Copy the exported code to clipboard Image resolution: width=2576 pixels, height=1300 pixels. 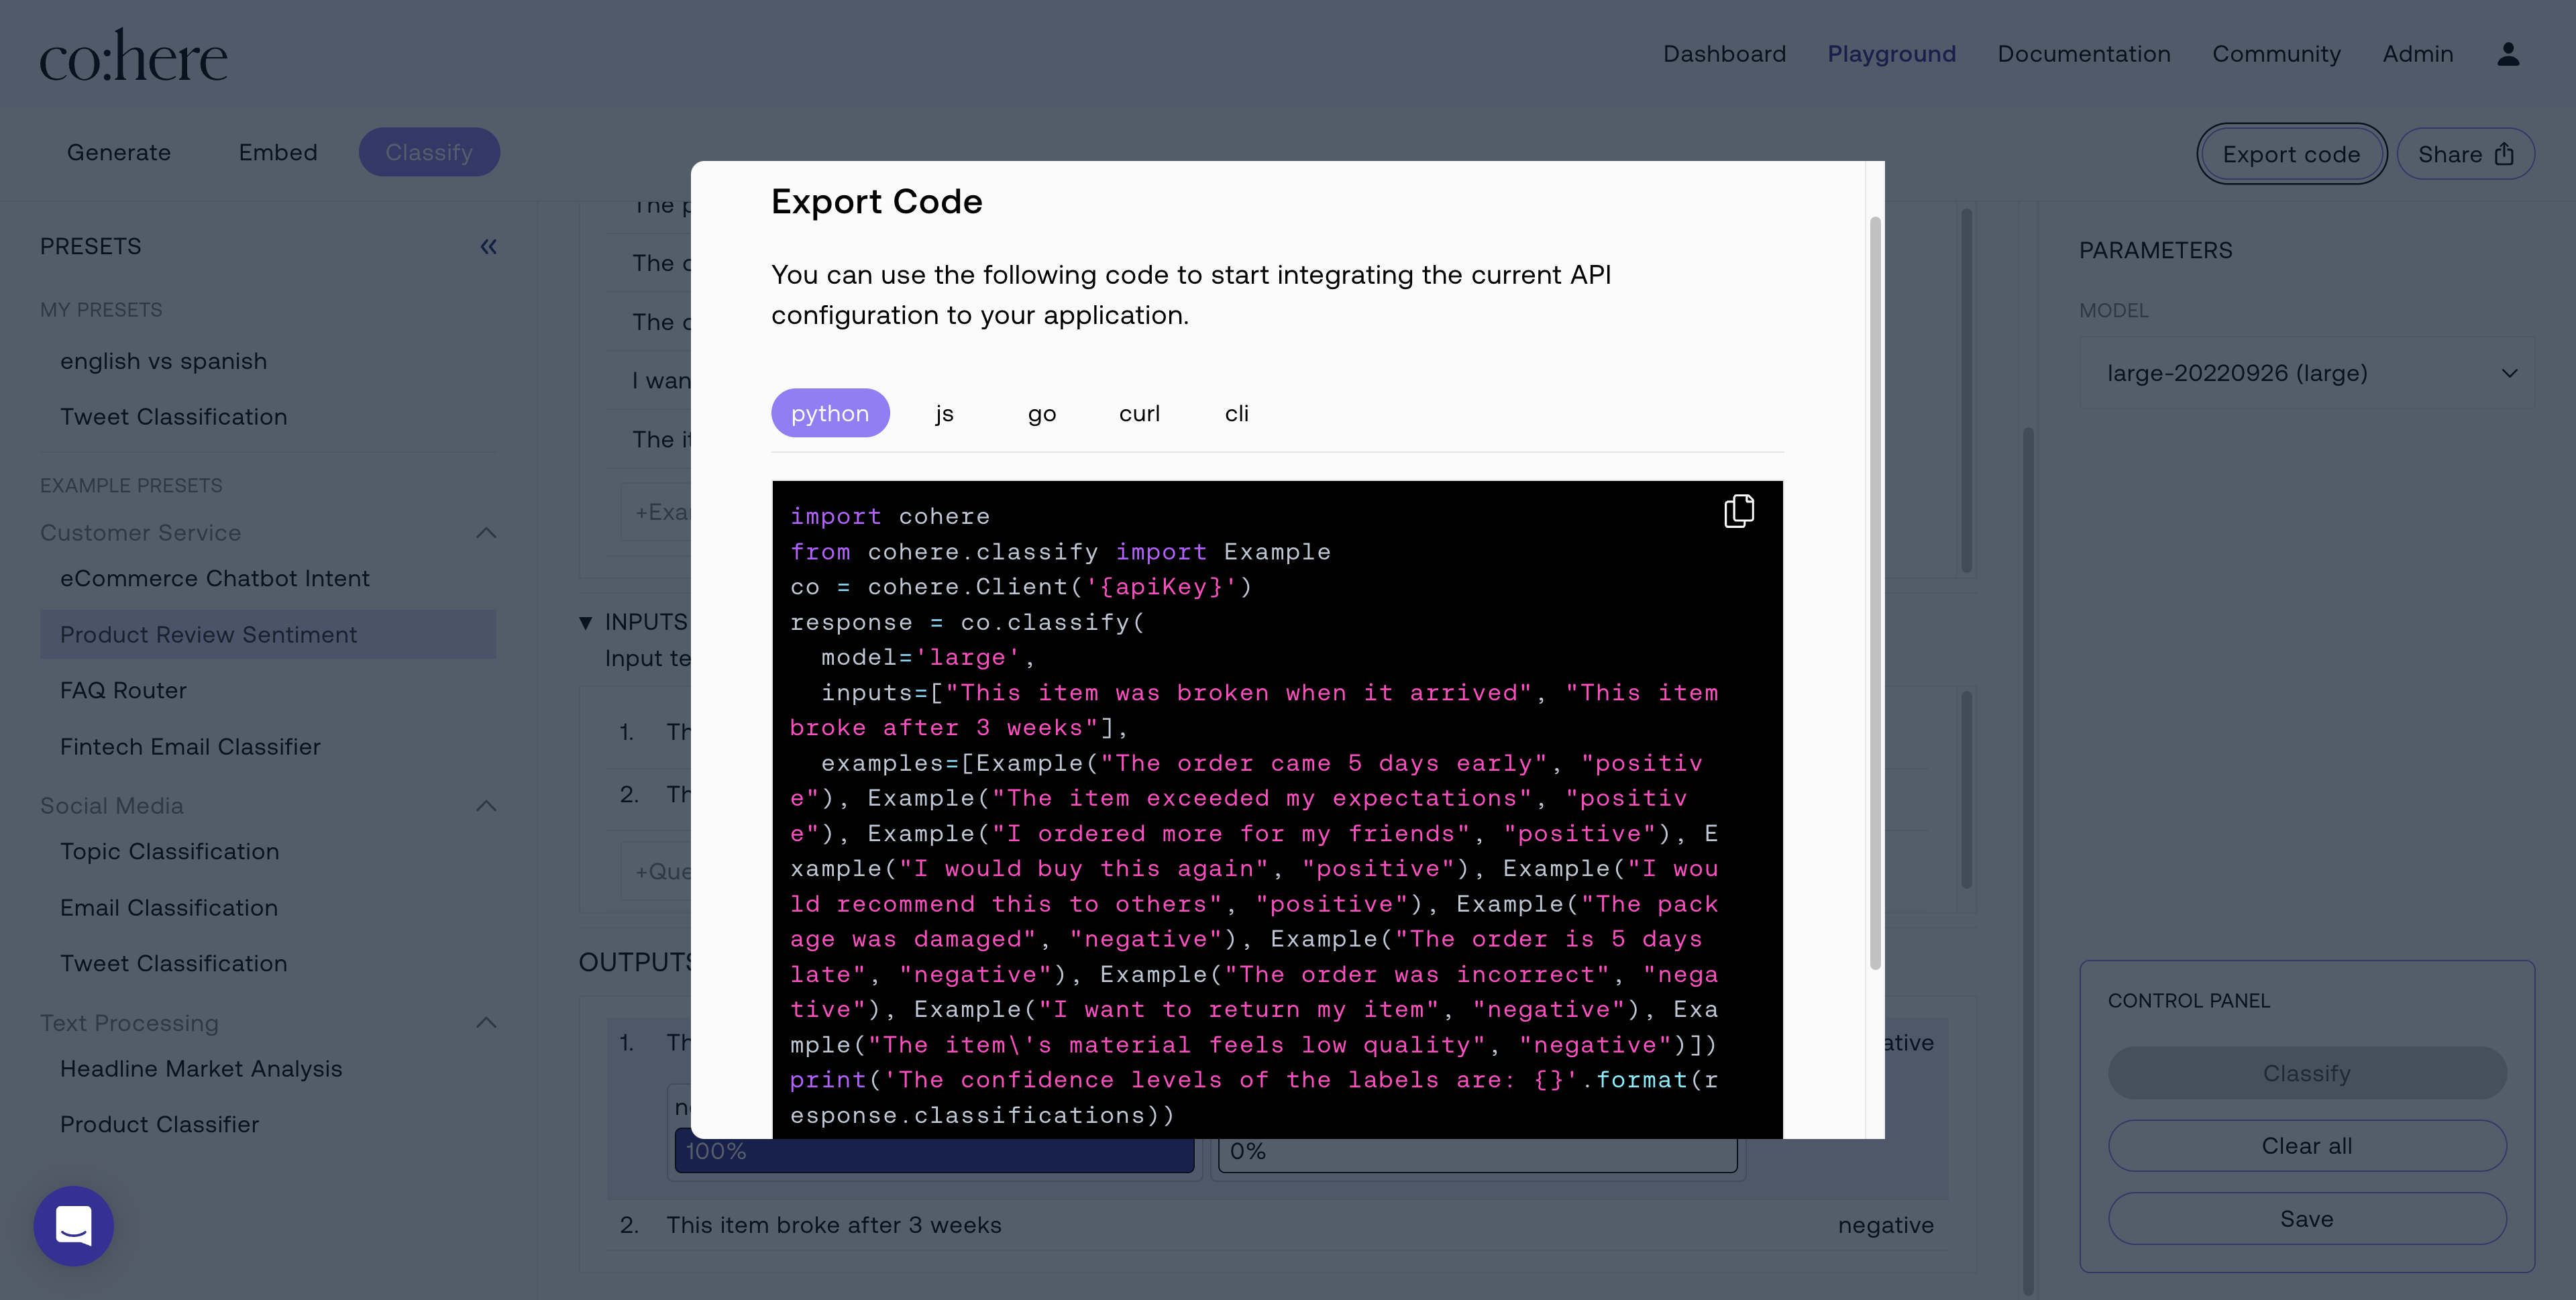click(1738, 511)
